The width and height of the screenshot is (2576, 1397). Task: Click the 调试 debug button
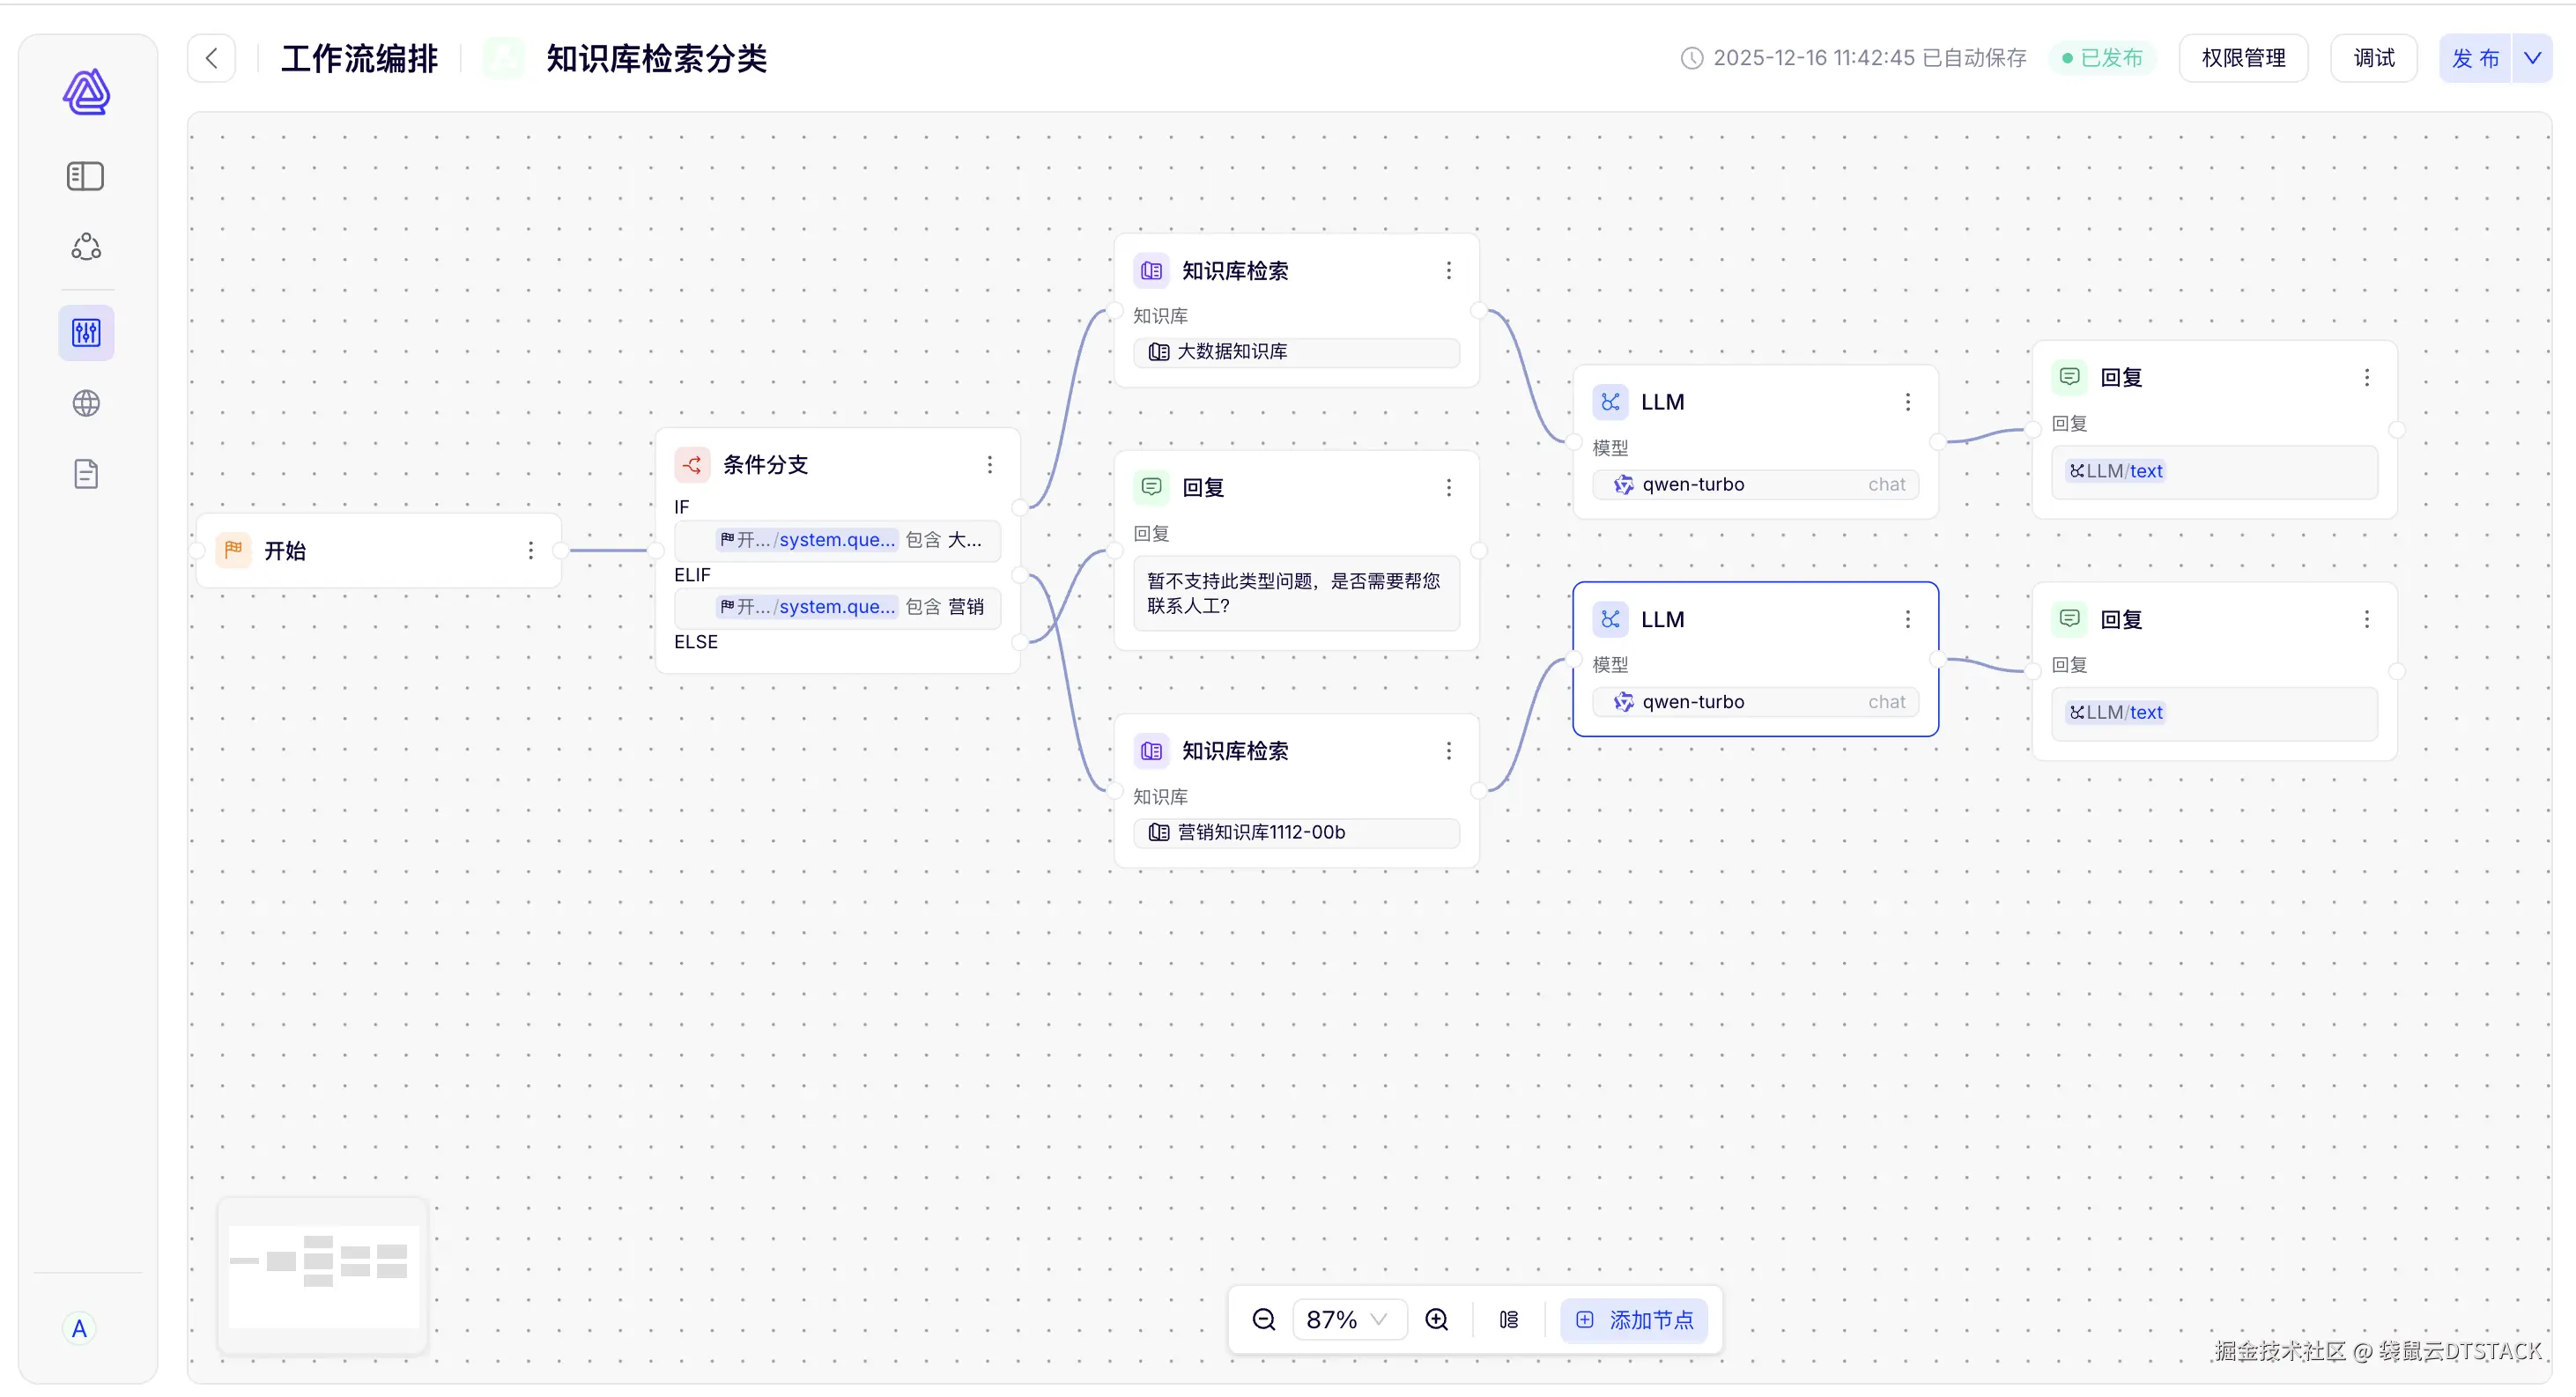pyautogui.click(x=2374, y=58)
